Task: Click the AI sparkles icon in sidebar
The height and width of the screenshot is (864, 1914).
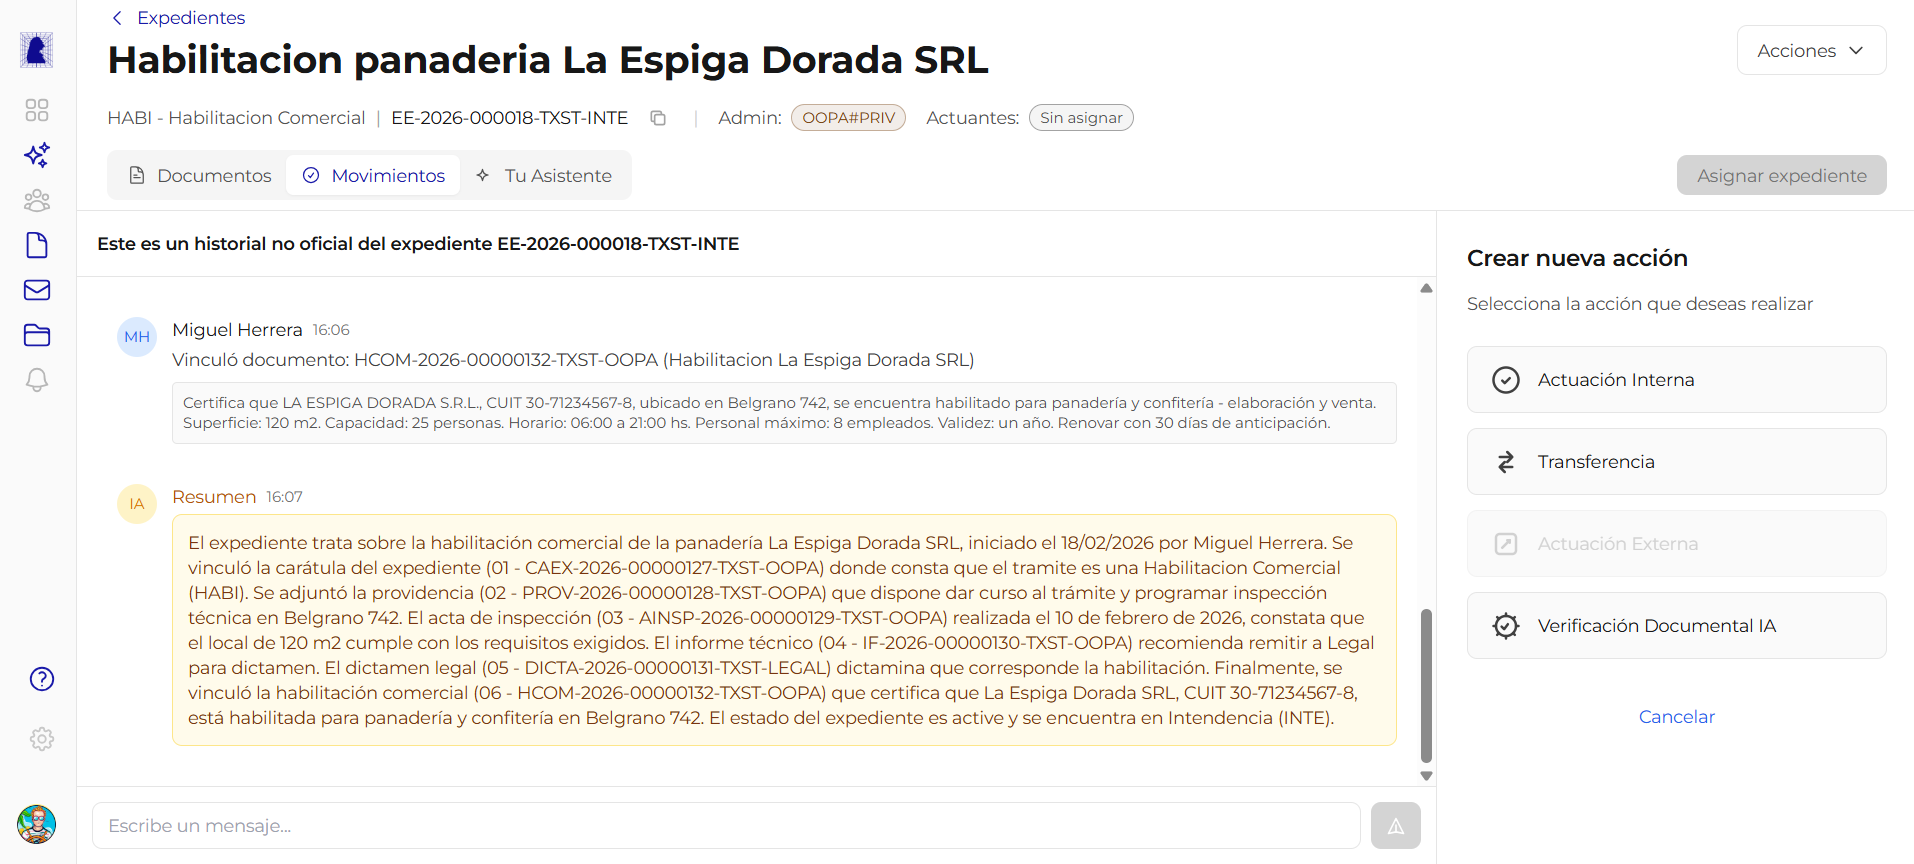Action: [37, 155]
